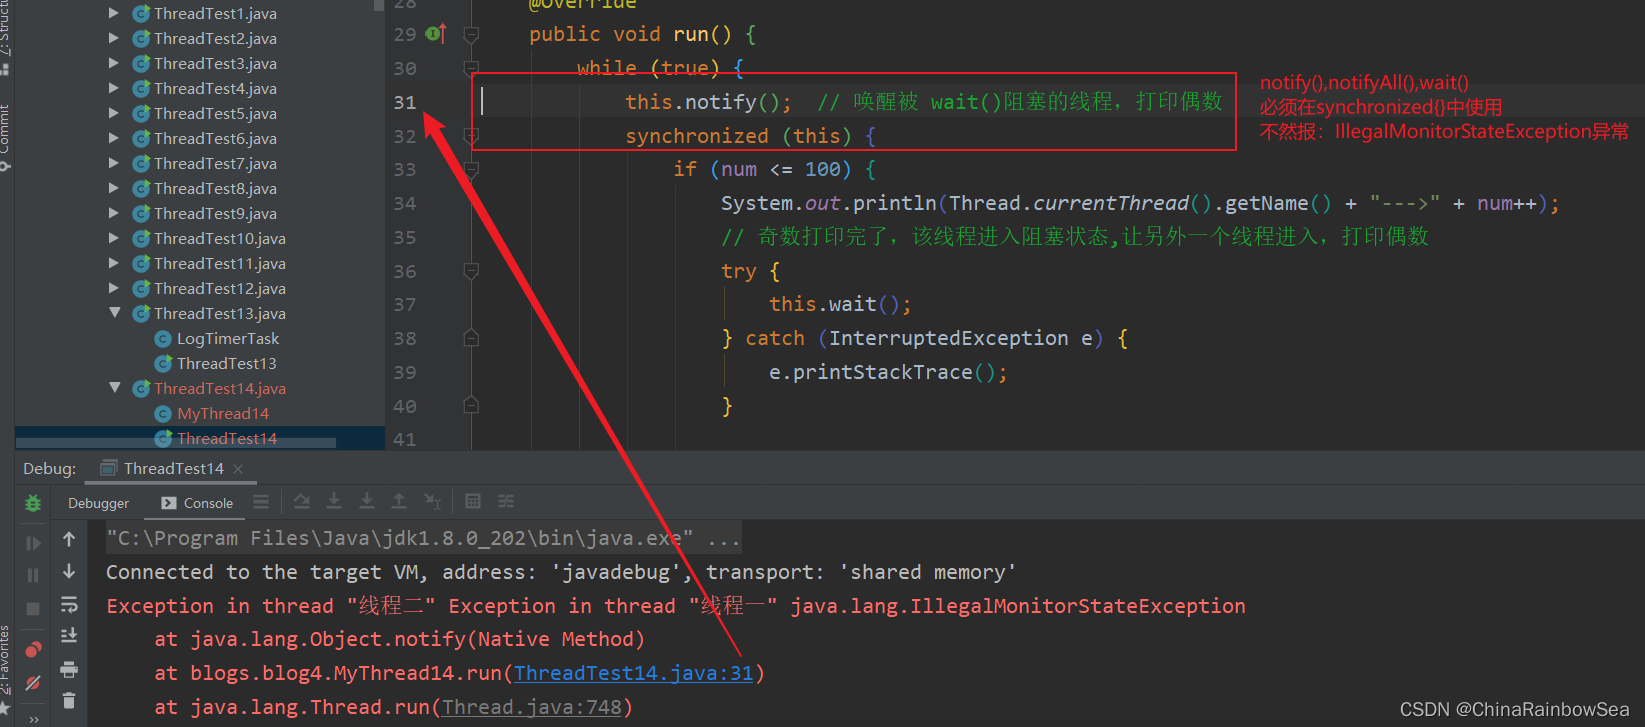This screenshot has width=1645, height=727.
Task: Fold the try block at line 36
Action: [471, 271]
